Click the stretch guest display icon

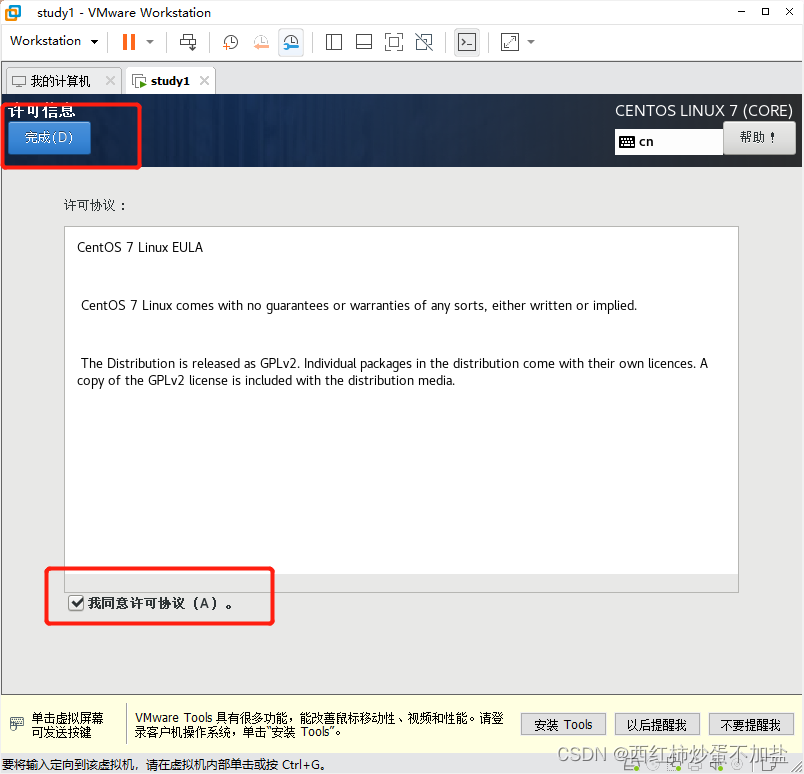click(x=510, y=42)
